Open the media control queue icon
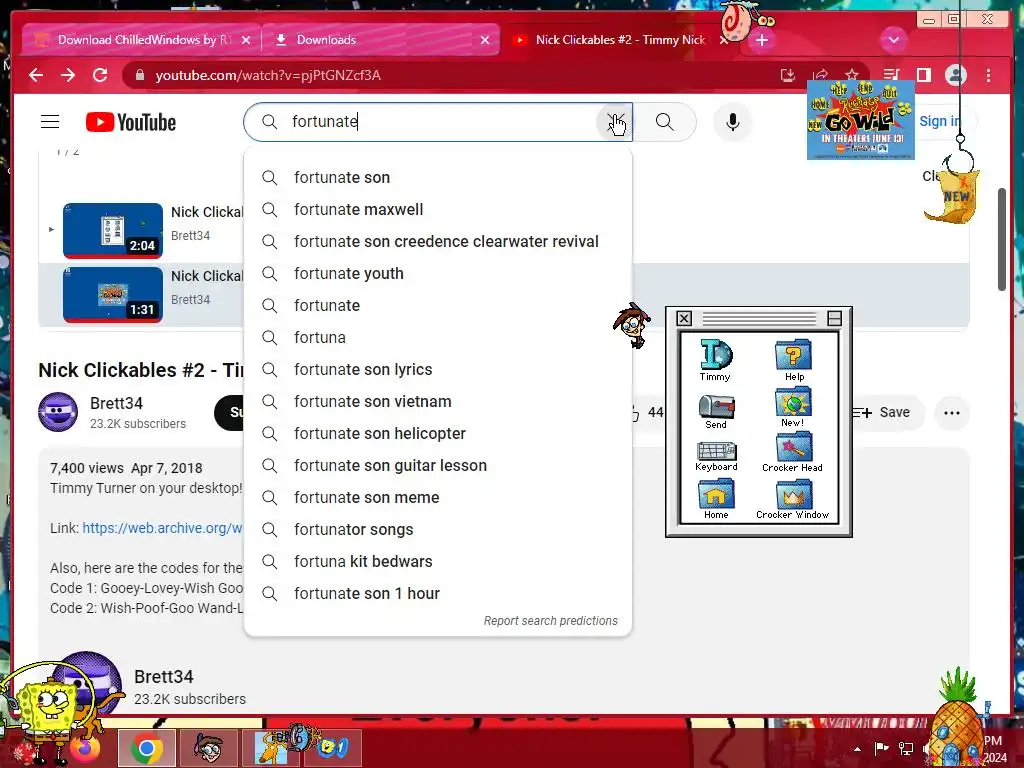Viewport: 1024px width, 768px height. tap(891, 75)
